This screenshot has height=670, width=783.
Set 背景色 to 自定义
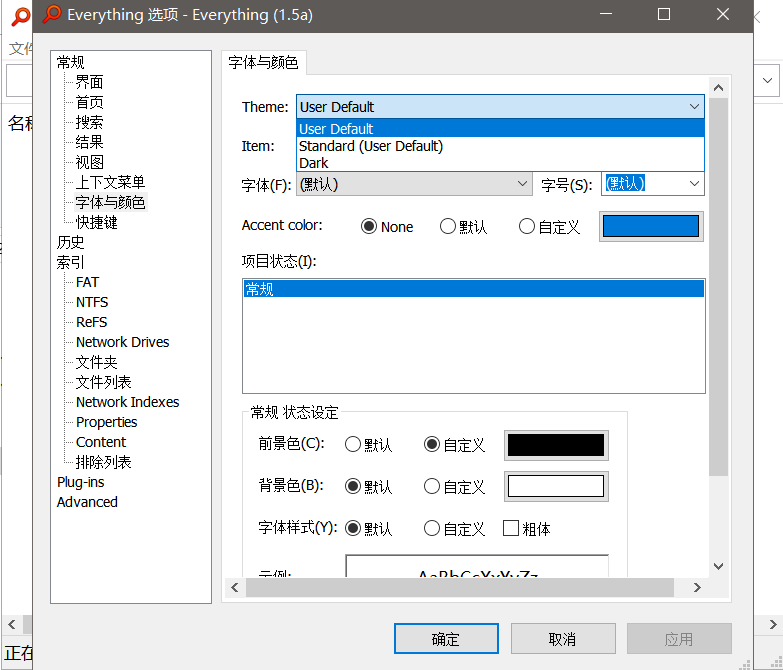point(454,486)
